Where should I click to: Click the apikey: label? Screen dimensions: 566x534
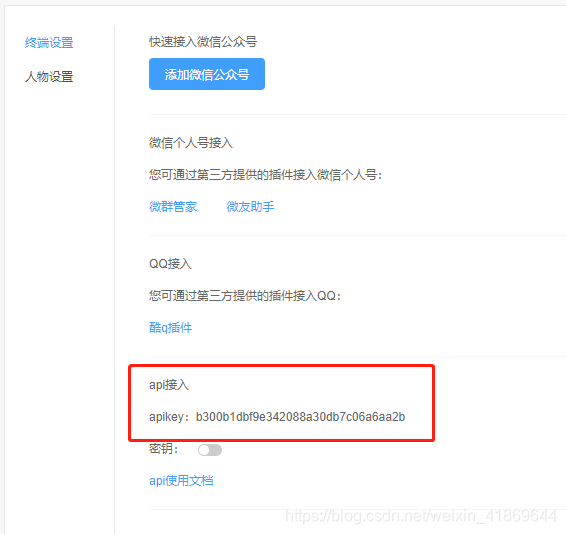(169, 417)
